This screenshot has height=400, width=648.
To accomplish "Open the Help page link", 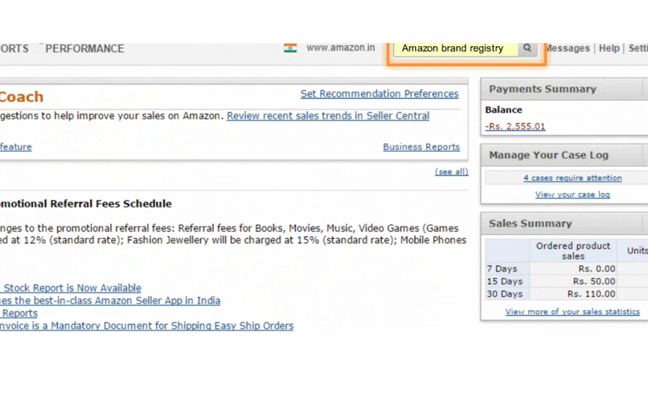I will point(609,48).
